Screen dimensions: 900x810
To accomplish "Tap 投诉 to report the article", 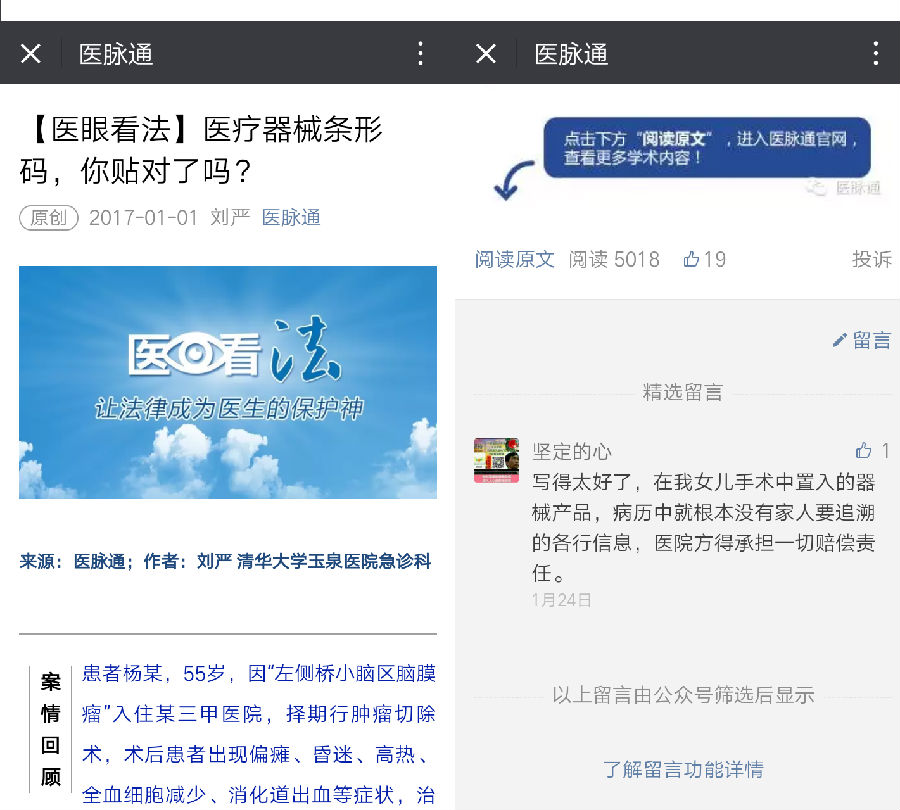I will (x=871, y=259).
